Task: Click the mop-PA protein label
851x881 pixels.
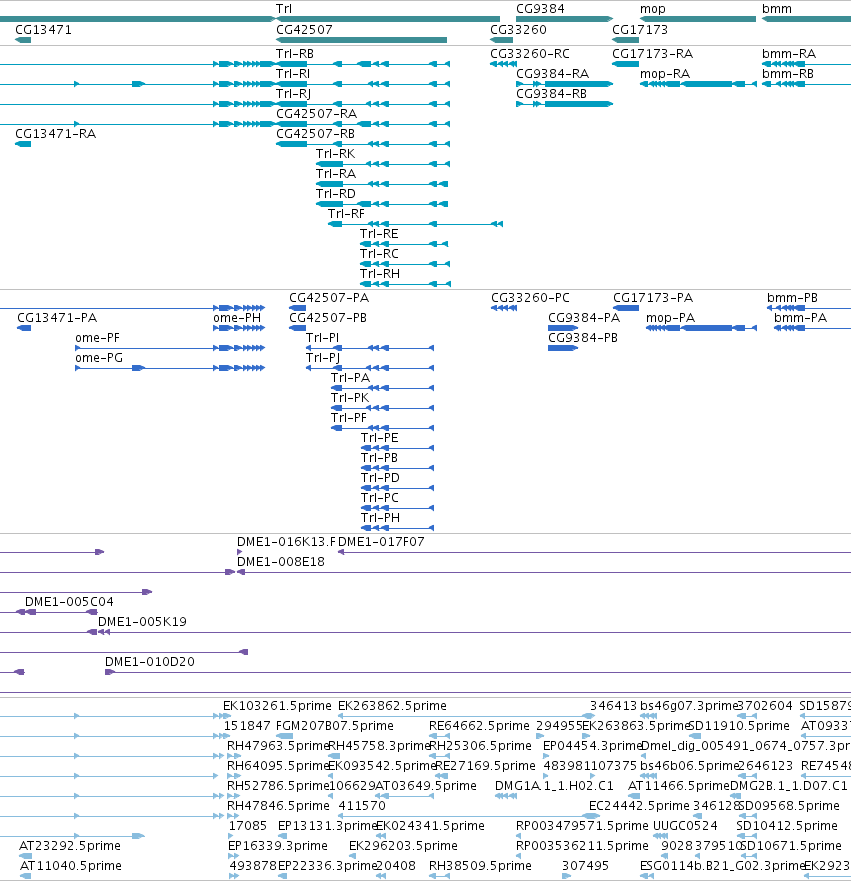Action: (x=670, y=318)
